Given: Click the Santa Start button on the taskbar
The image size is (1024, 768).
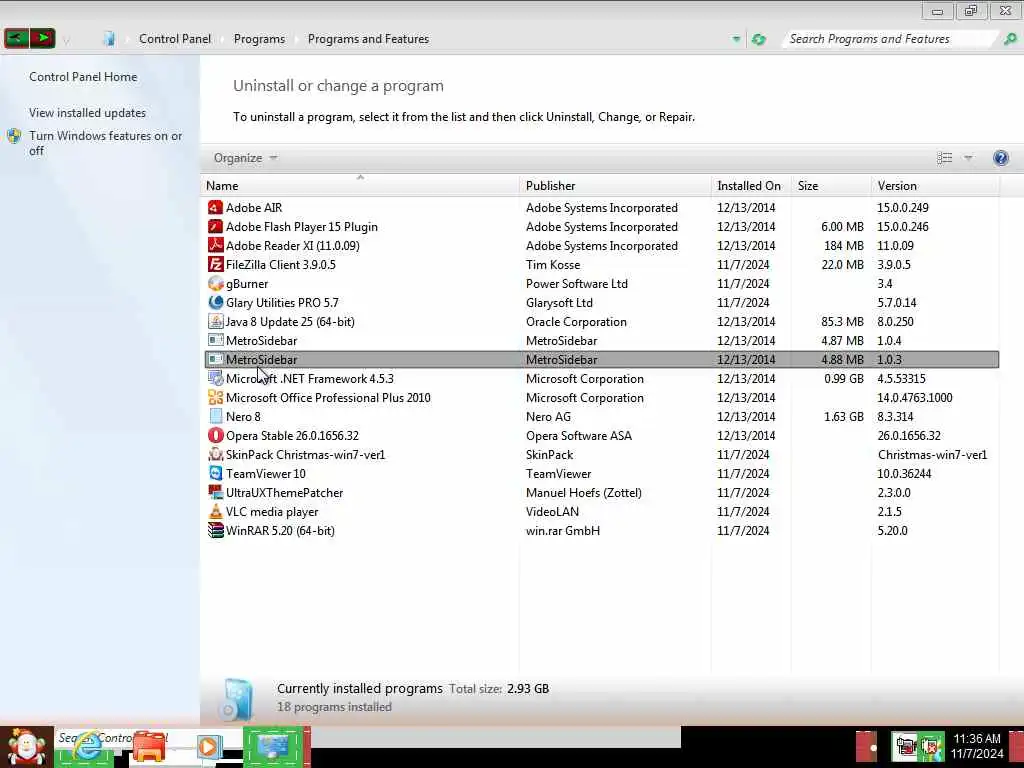Looking at the screenshot, I should point(26,747).
